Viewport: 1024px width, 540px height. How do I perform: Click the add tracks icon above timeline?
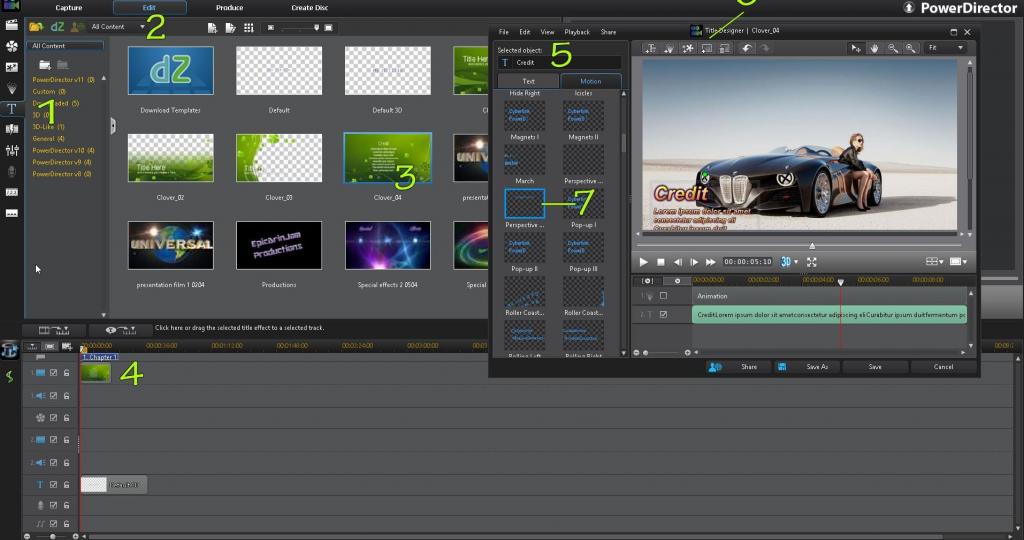point(67,346)
